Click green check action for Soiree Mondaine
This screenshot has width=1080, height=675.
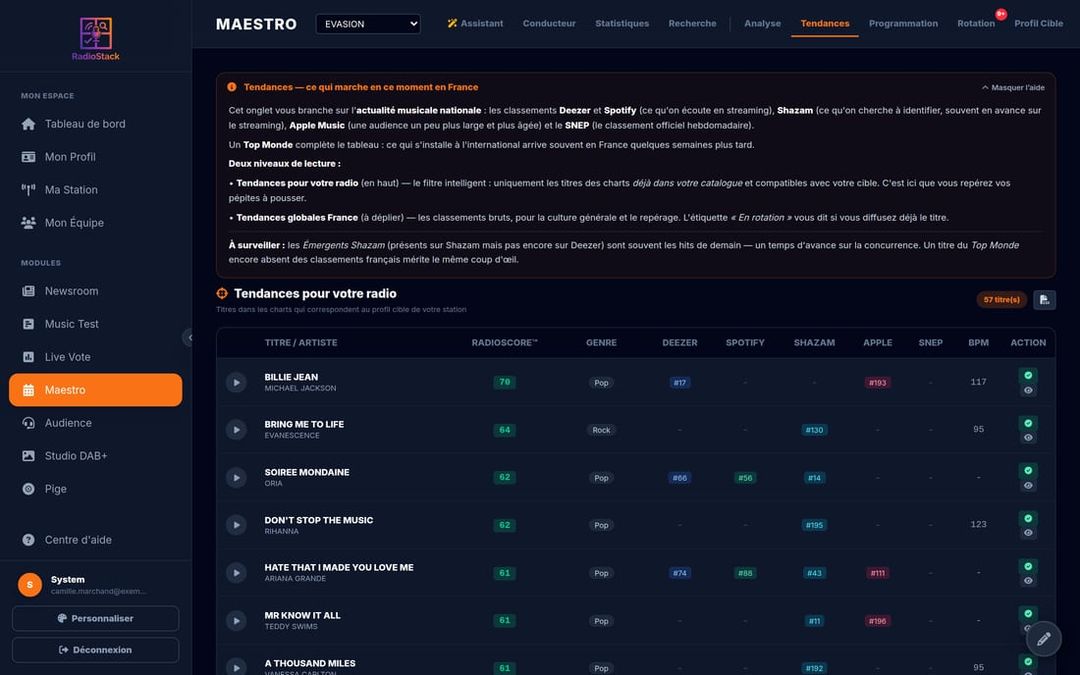tap(1028, 470)
